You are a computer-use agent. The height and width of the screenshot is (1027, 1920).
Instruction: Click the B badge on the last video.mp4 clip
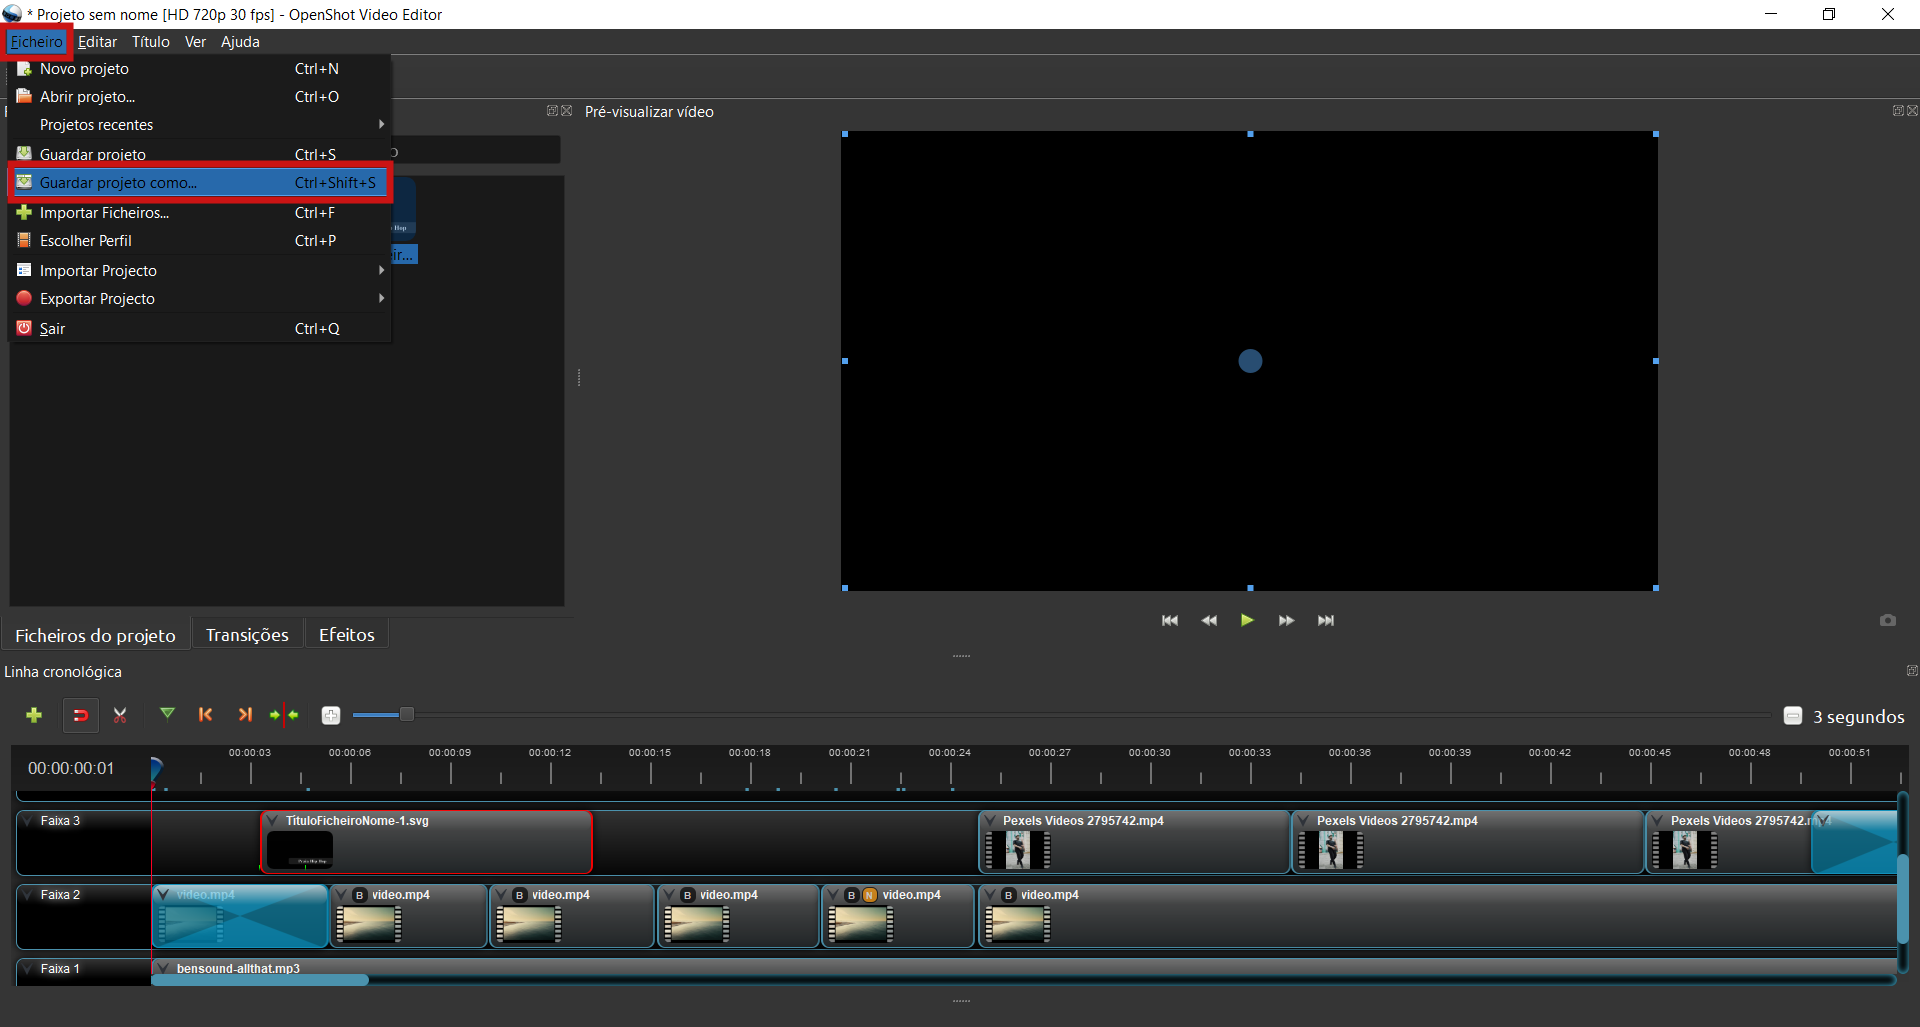coord(1008,895)
